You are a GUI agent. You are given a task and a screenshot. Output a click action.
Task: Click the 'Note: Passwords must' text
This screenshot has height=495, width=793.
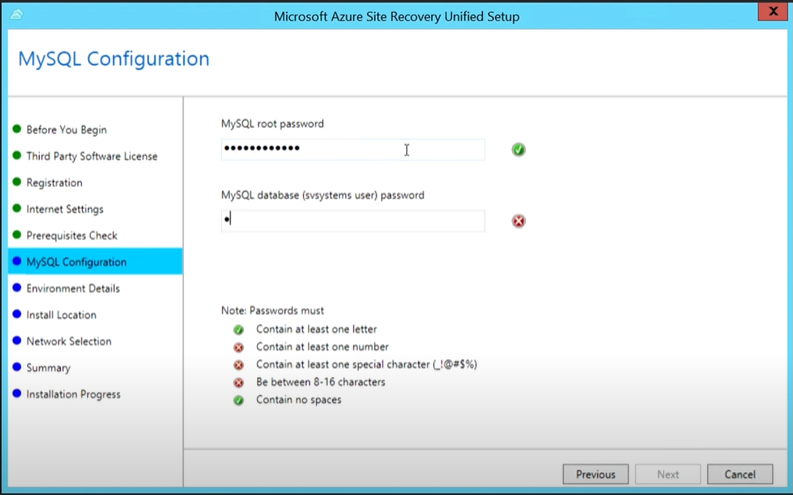[x=272, y=310]
